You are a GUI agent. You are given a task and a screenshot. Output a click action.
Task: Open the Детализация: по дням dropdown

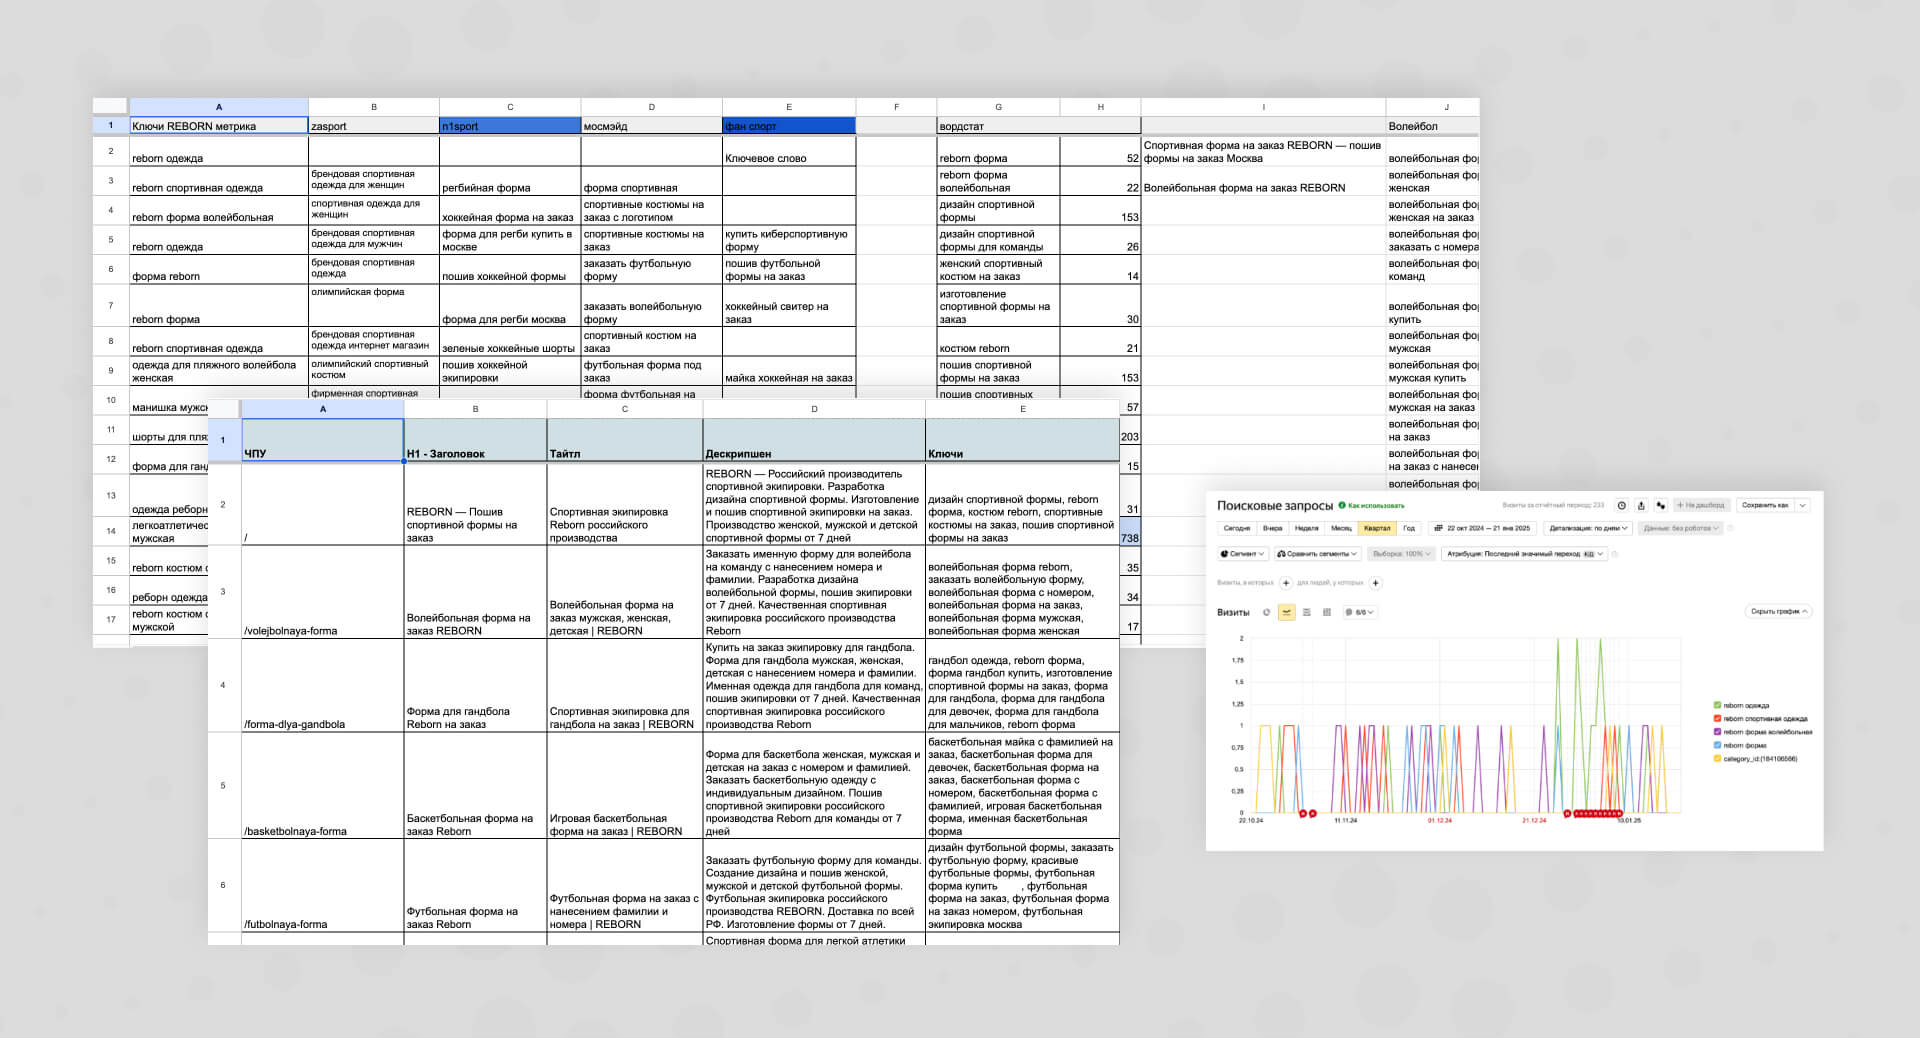click(1588, 528)
